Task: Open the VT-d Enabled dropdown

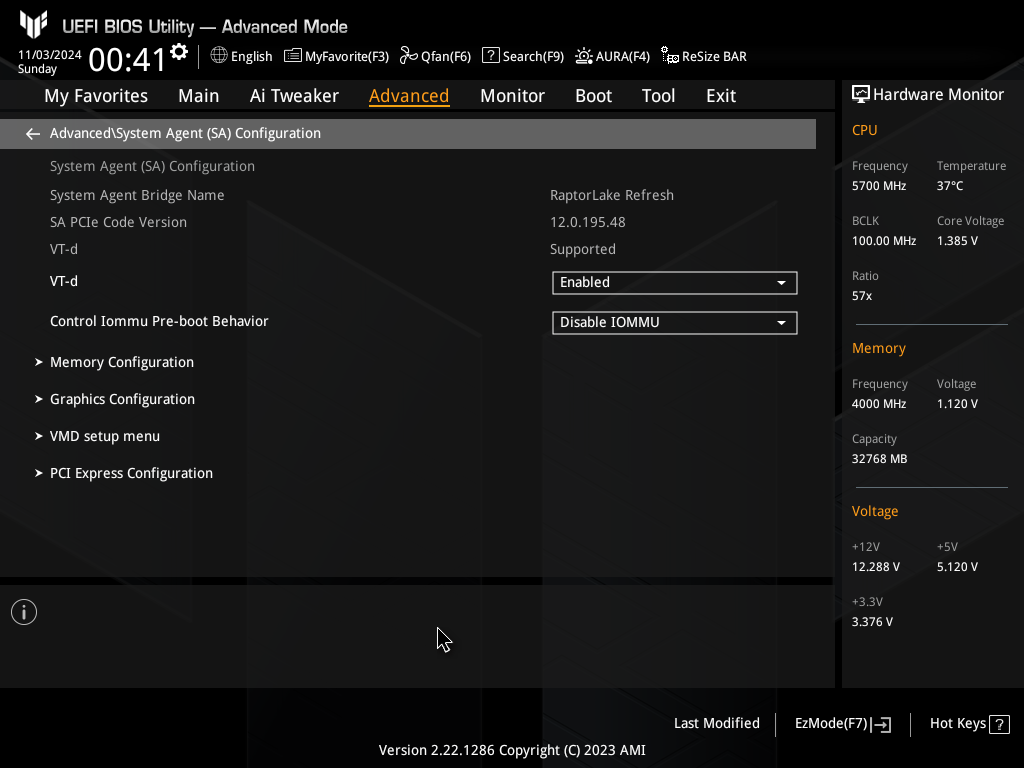Action: coord(675,283)
